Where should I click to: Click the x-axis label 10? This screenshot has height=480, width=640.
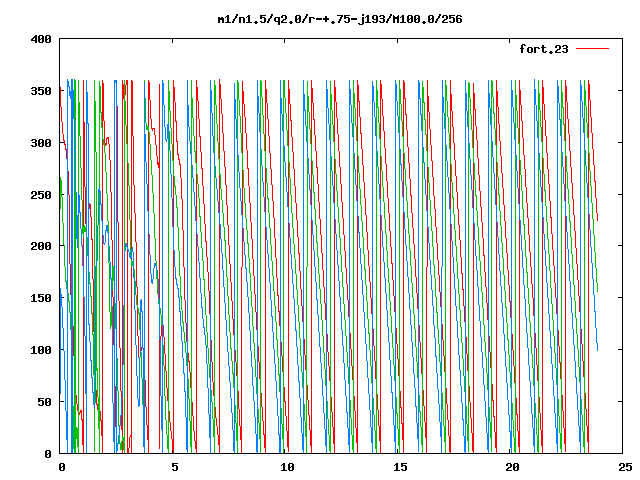pos(287,467)
